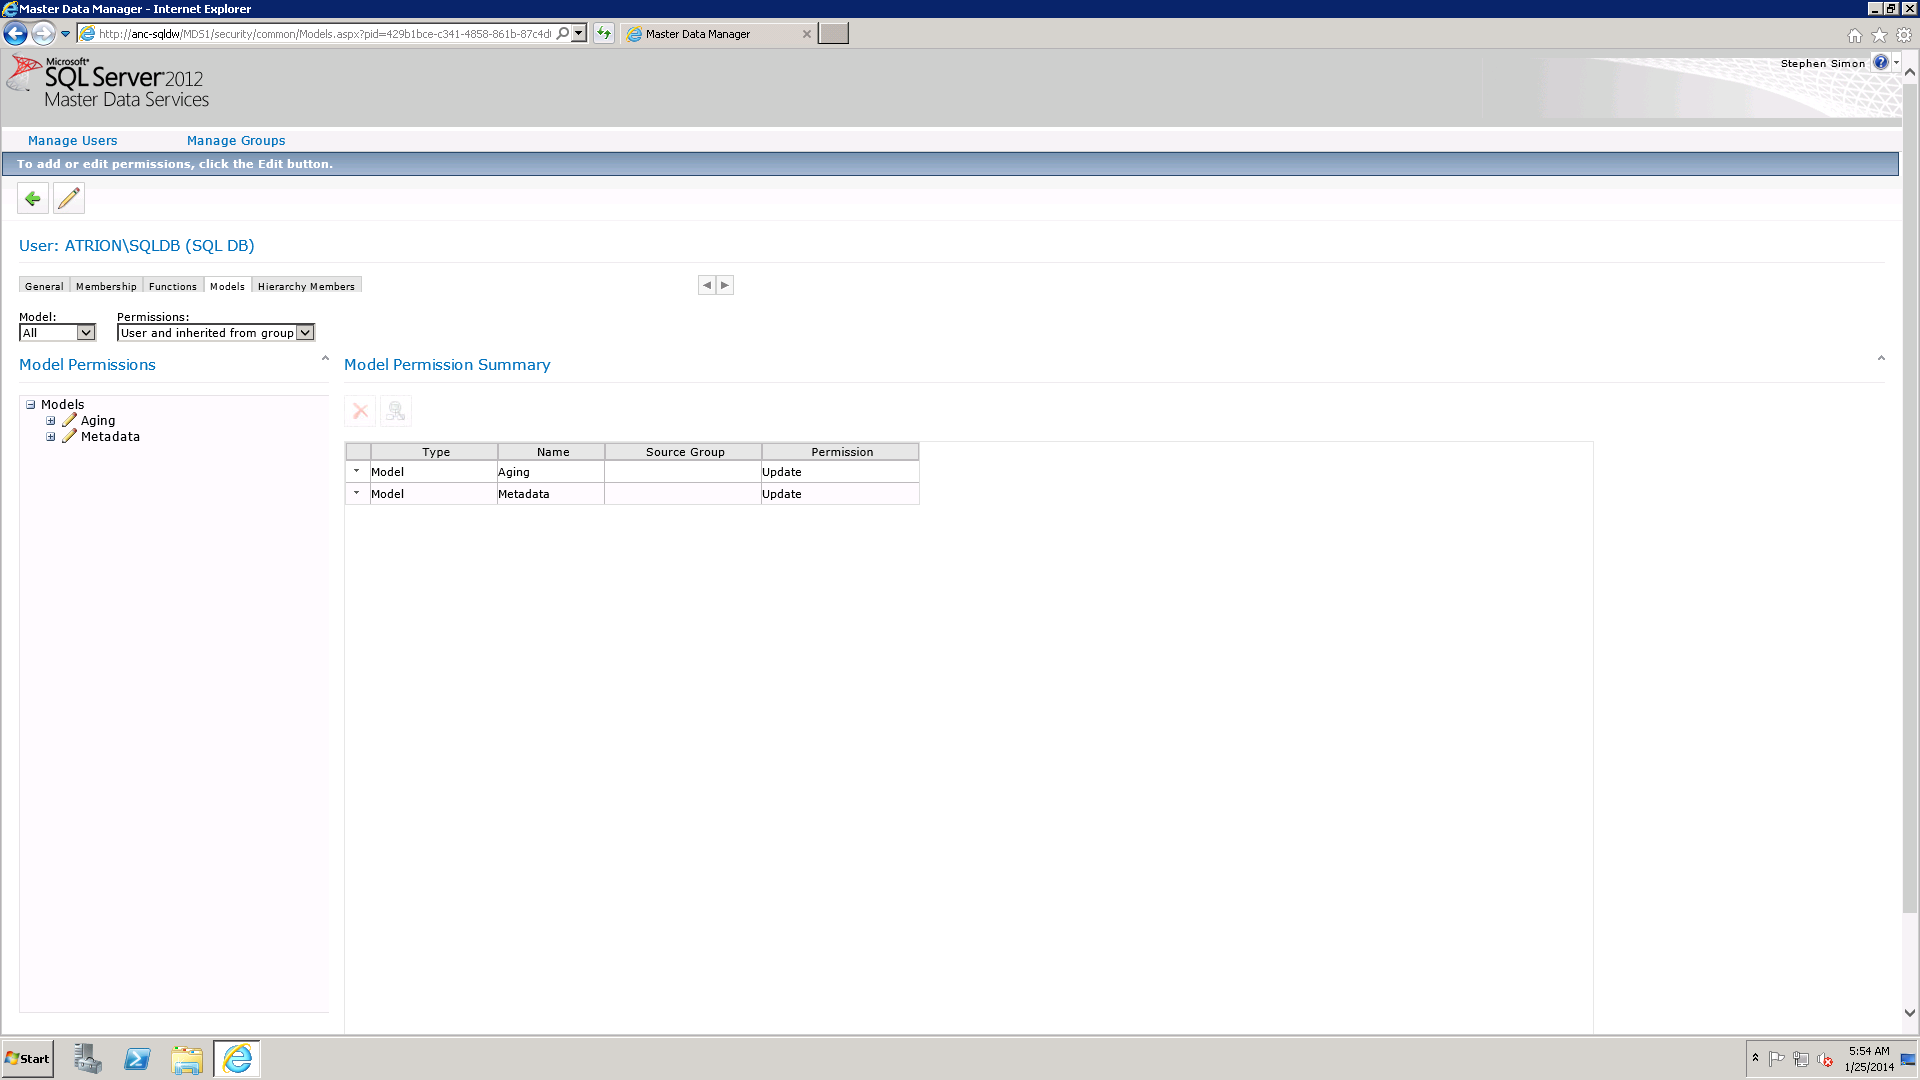The height and width of the screenshot is (1080, 1920).
Task: Click the user permission icon beside the delete icon
Action: click(396, 411)
